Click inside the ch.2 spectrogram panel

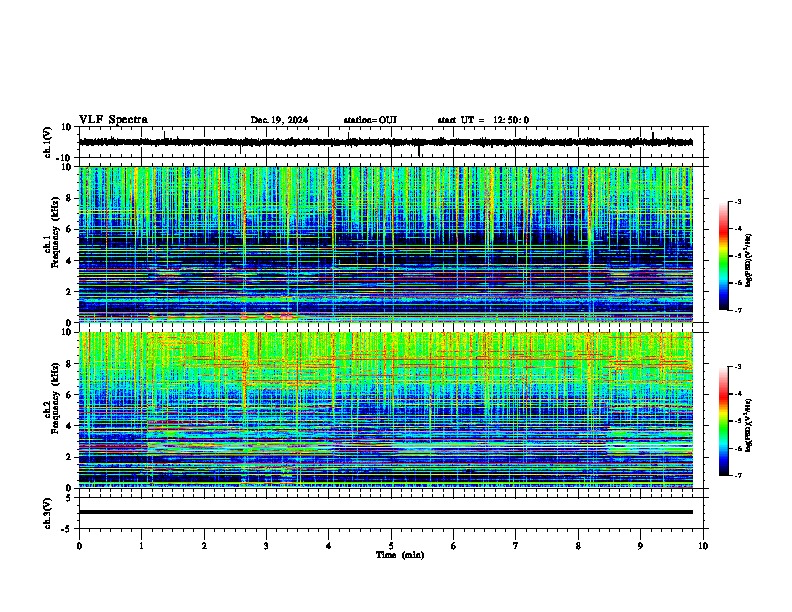(386, 410)
